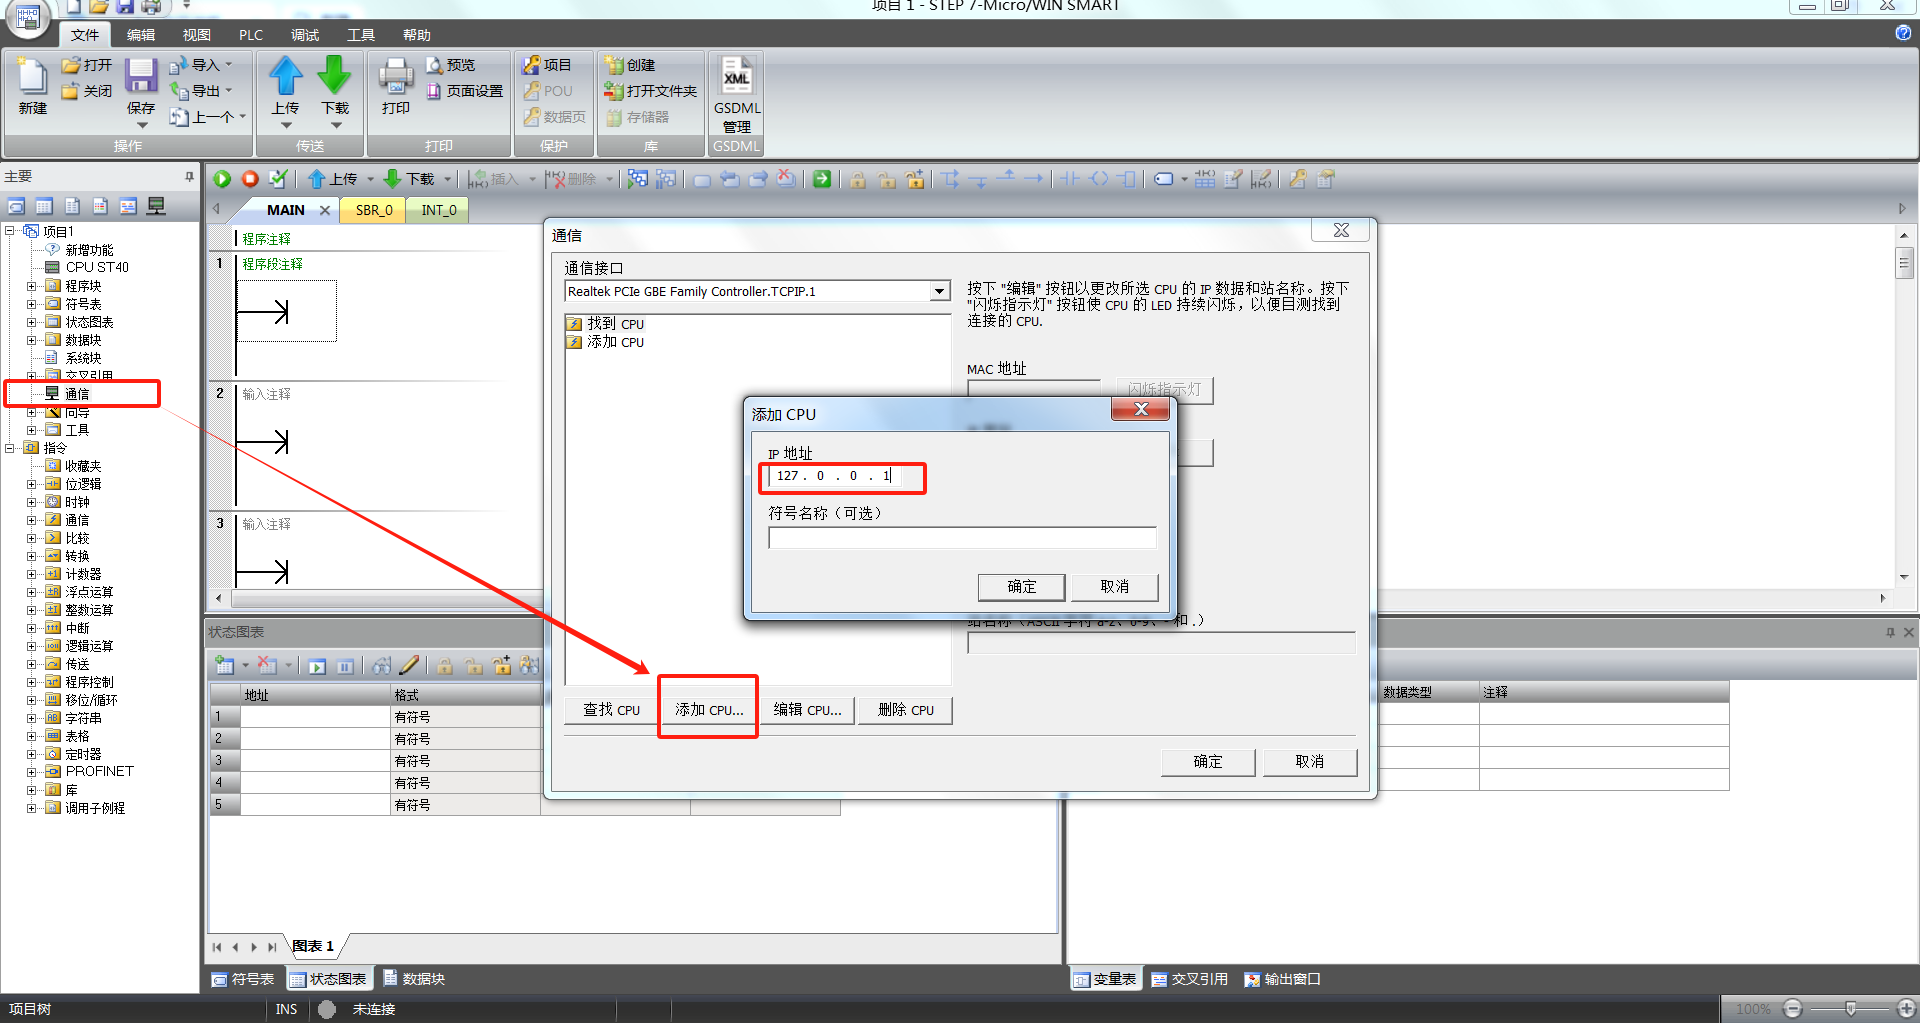Open the 通信接口 combo box dropdown

(939, 292)
